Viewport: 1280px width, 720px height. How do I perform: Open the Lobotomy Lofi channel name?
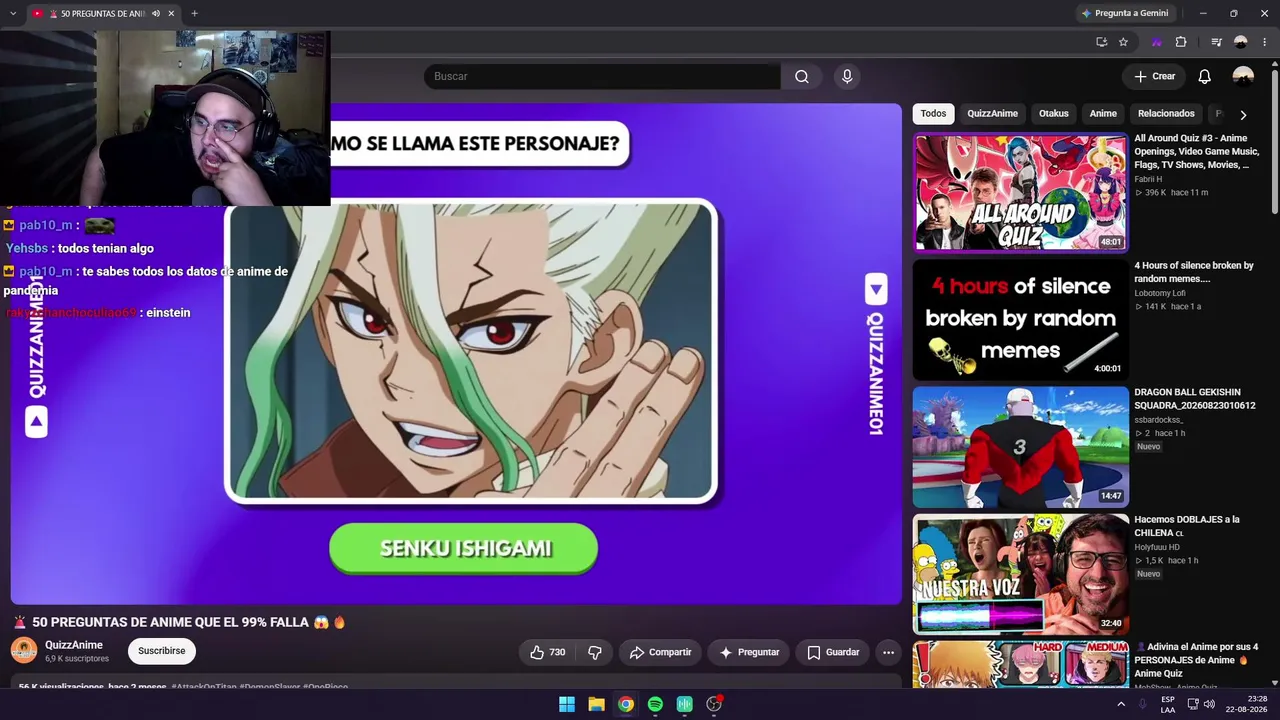1160,293
